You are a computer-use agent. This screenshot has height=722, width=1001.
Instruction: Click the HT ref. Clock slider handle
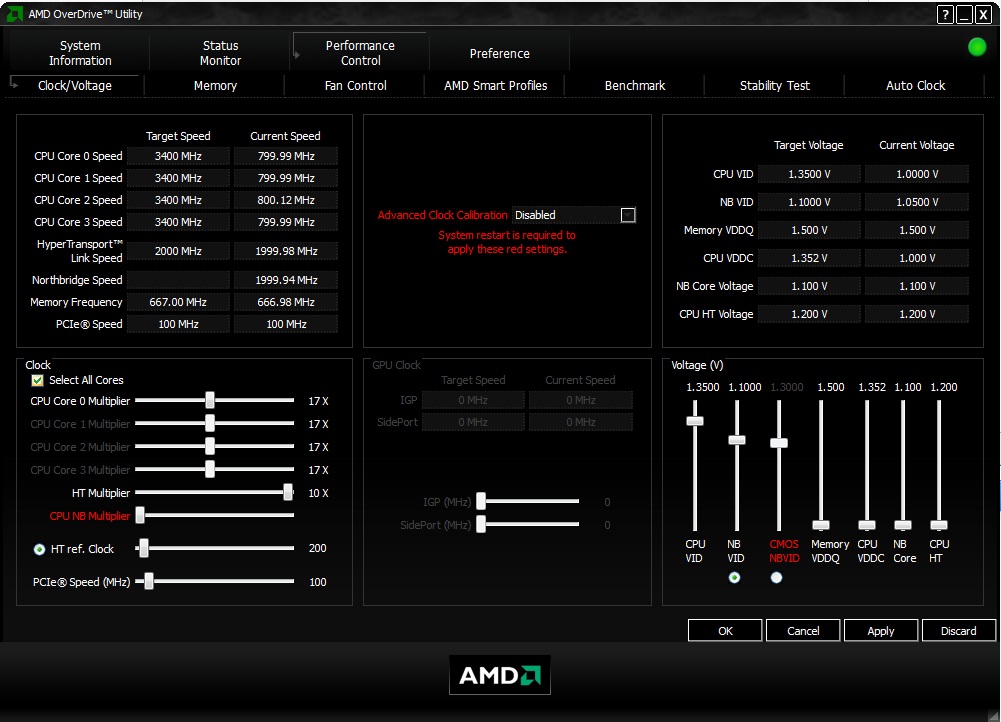click(144, 548)
